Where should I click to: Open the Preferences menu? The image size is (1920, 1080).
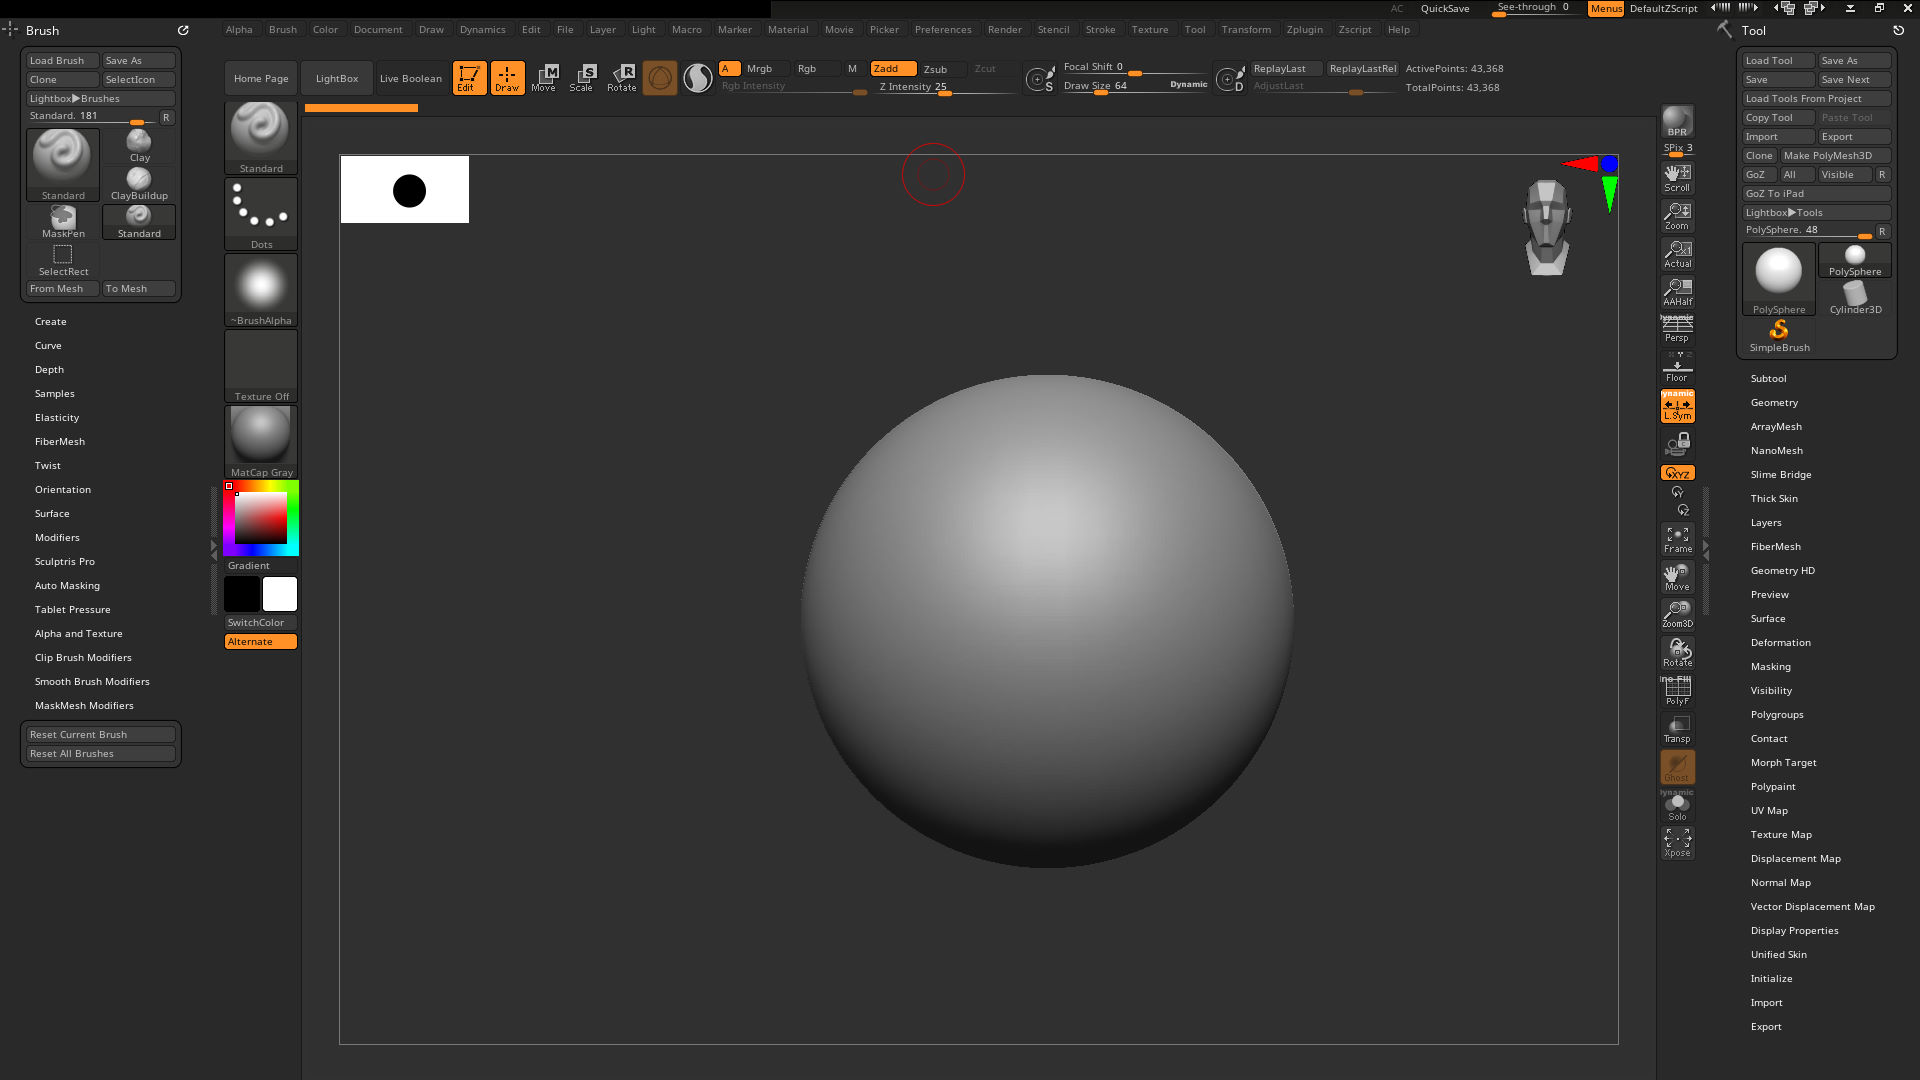click(942, 29)
